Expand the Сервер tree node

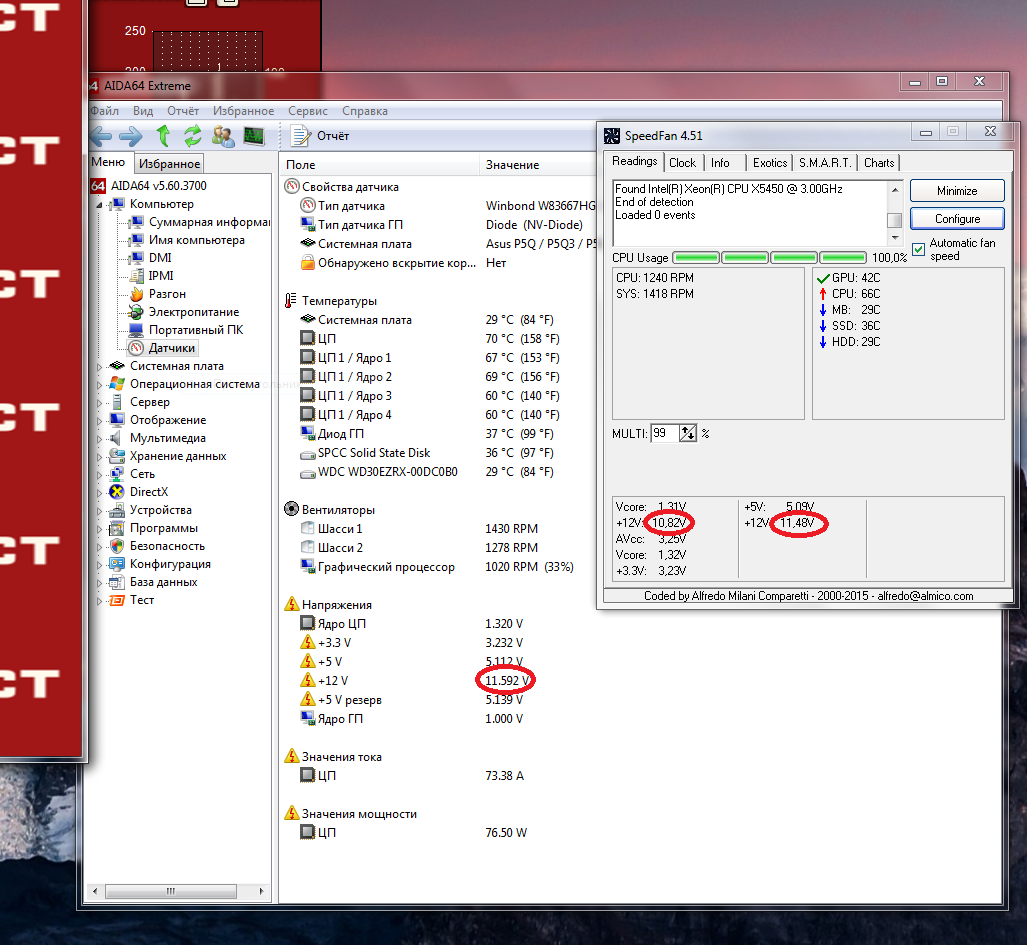(x=100, y=403)
